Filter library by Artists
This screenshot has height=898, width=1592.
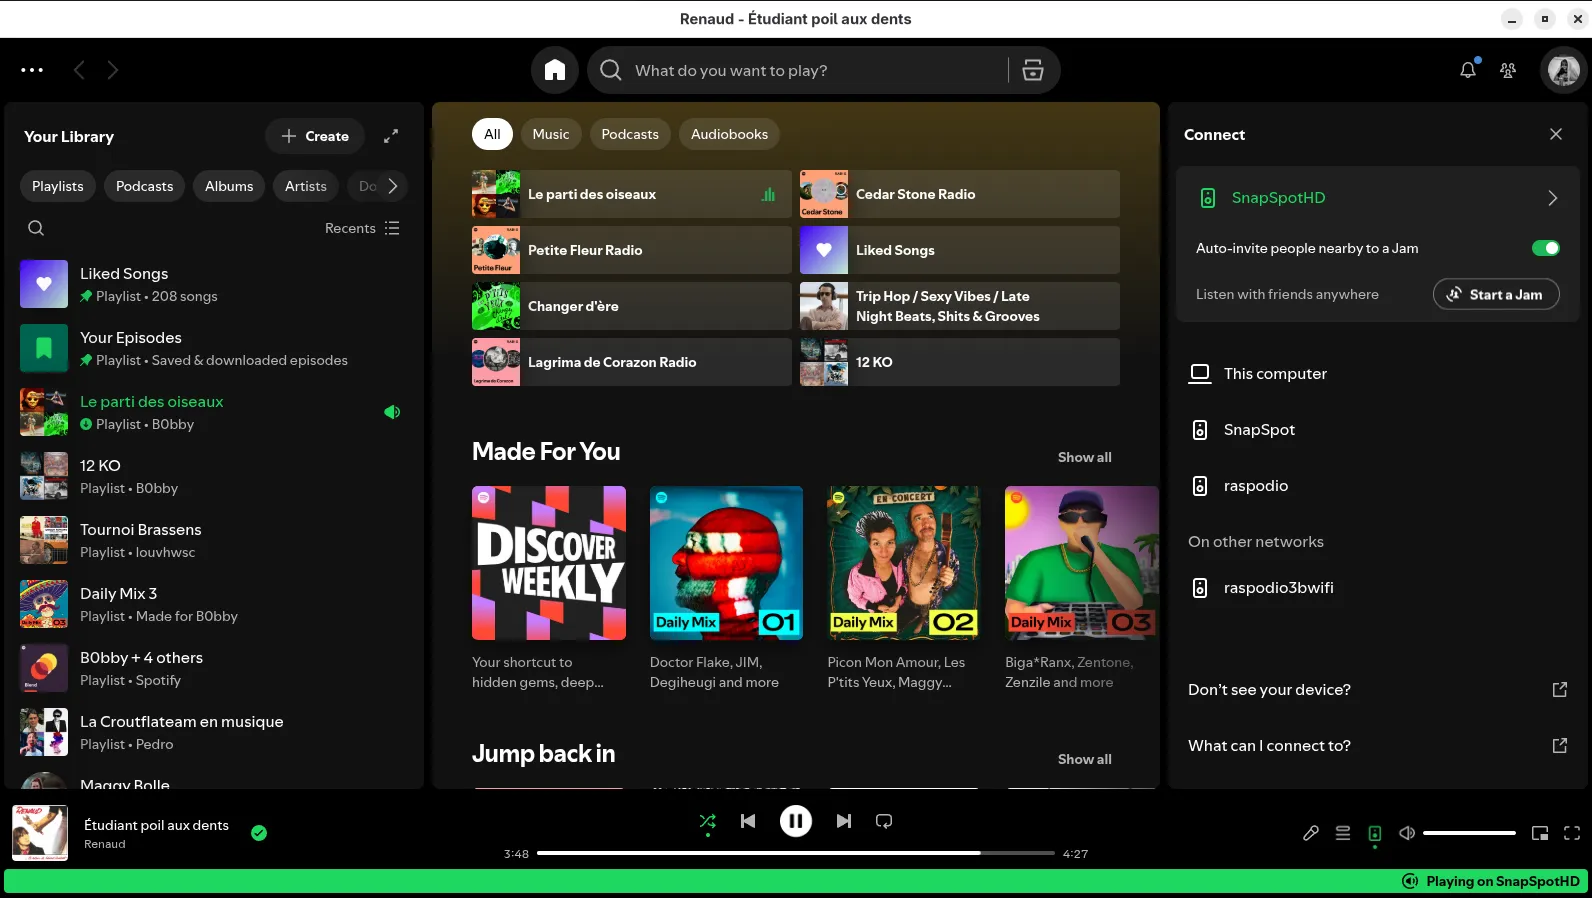306,186
